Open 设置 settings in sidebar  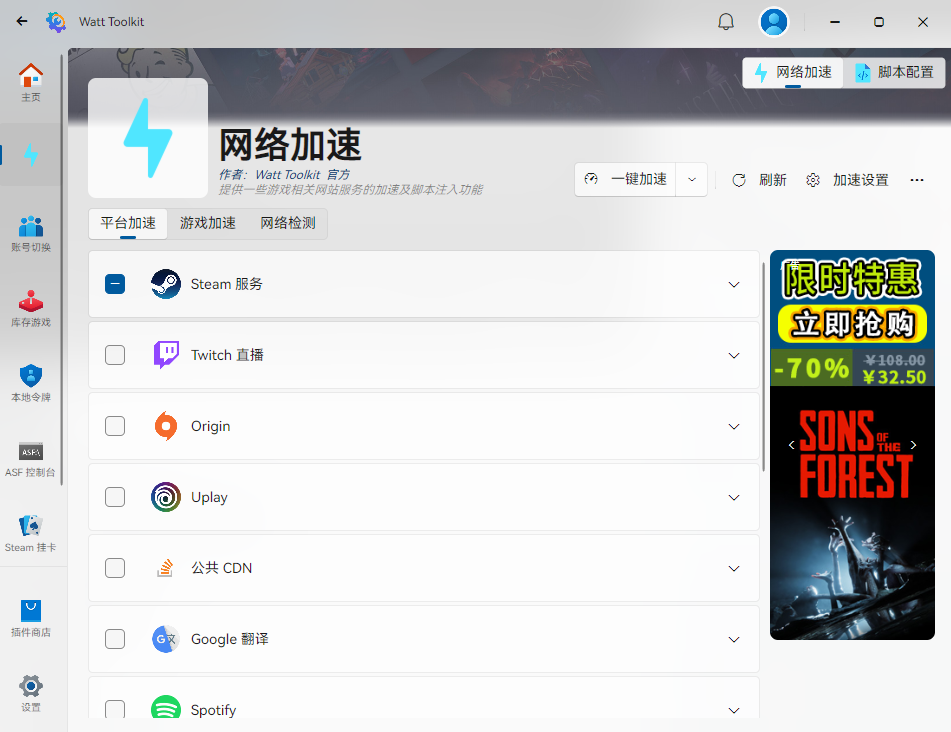[x=30, y=693]
